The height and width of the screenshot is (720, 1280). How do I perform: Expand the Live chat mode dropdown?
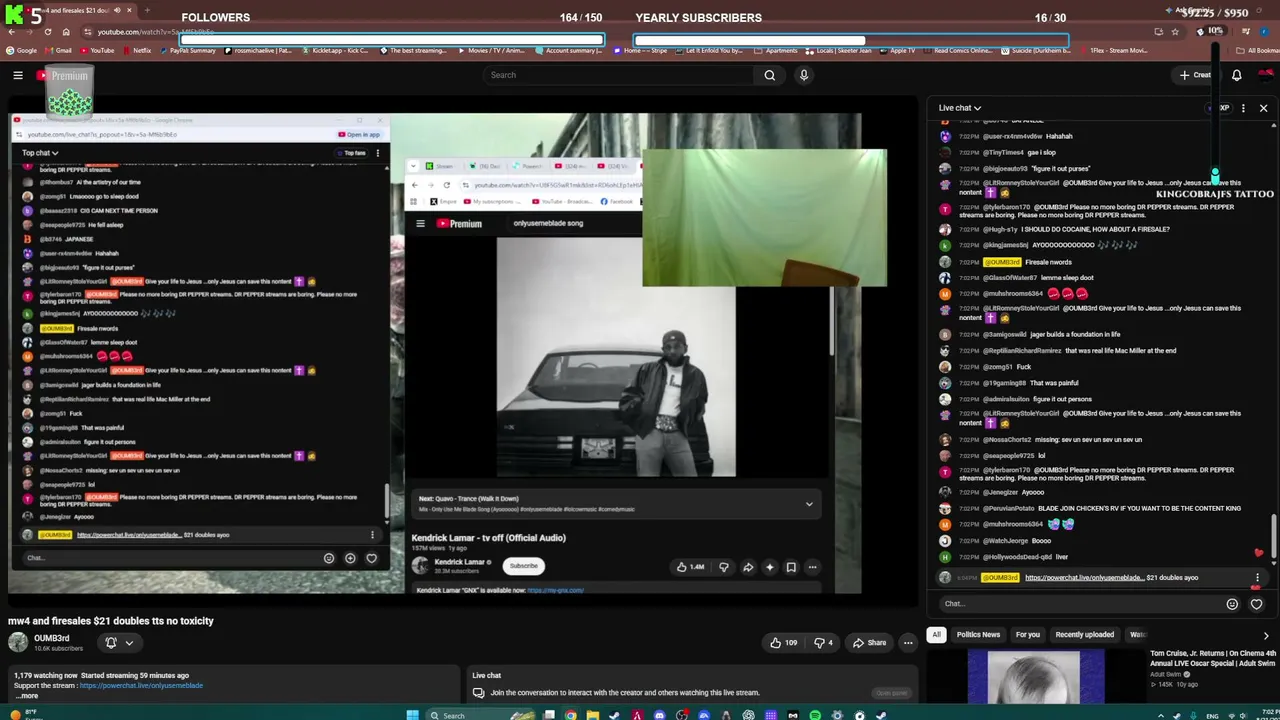coord(960,108)
